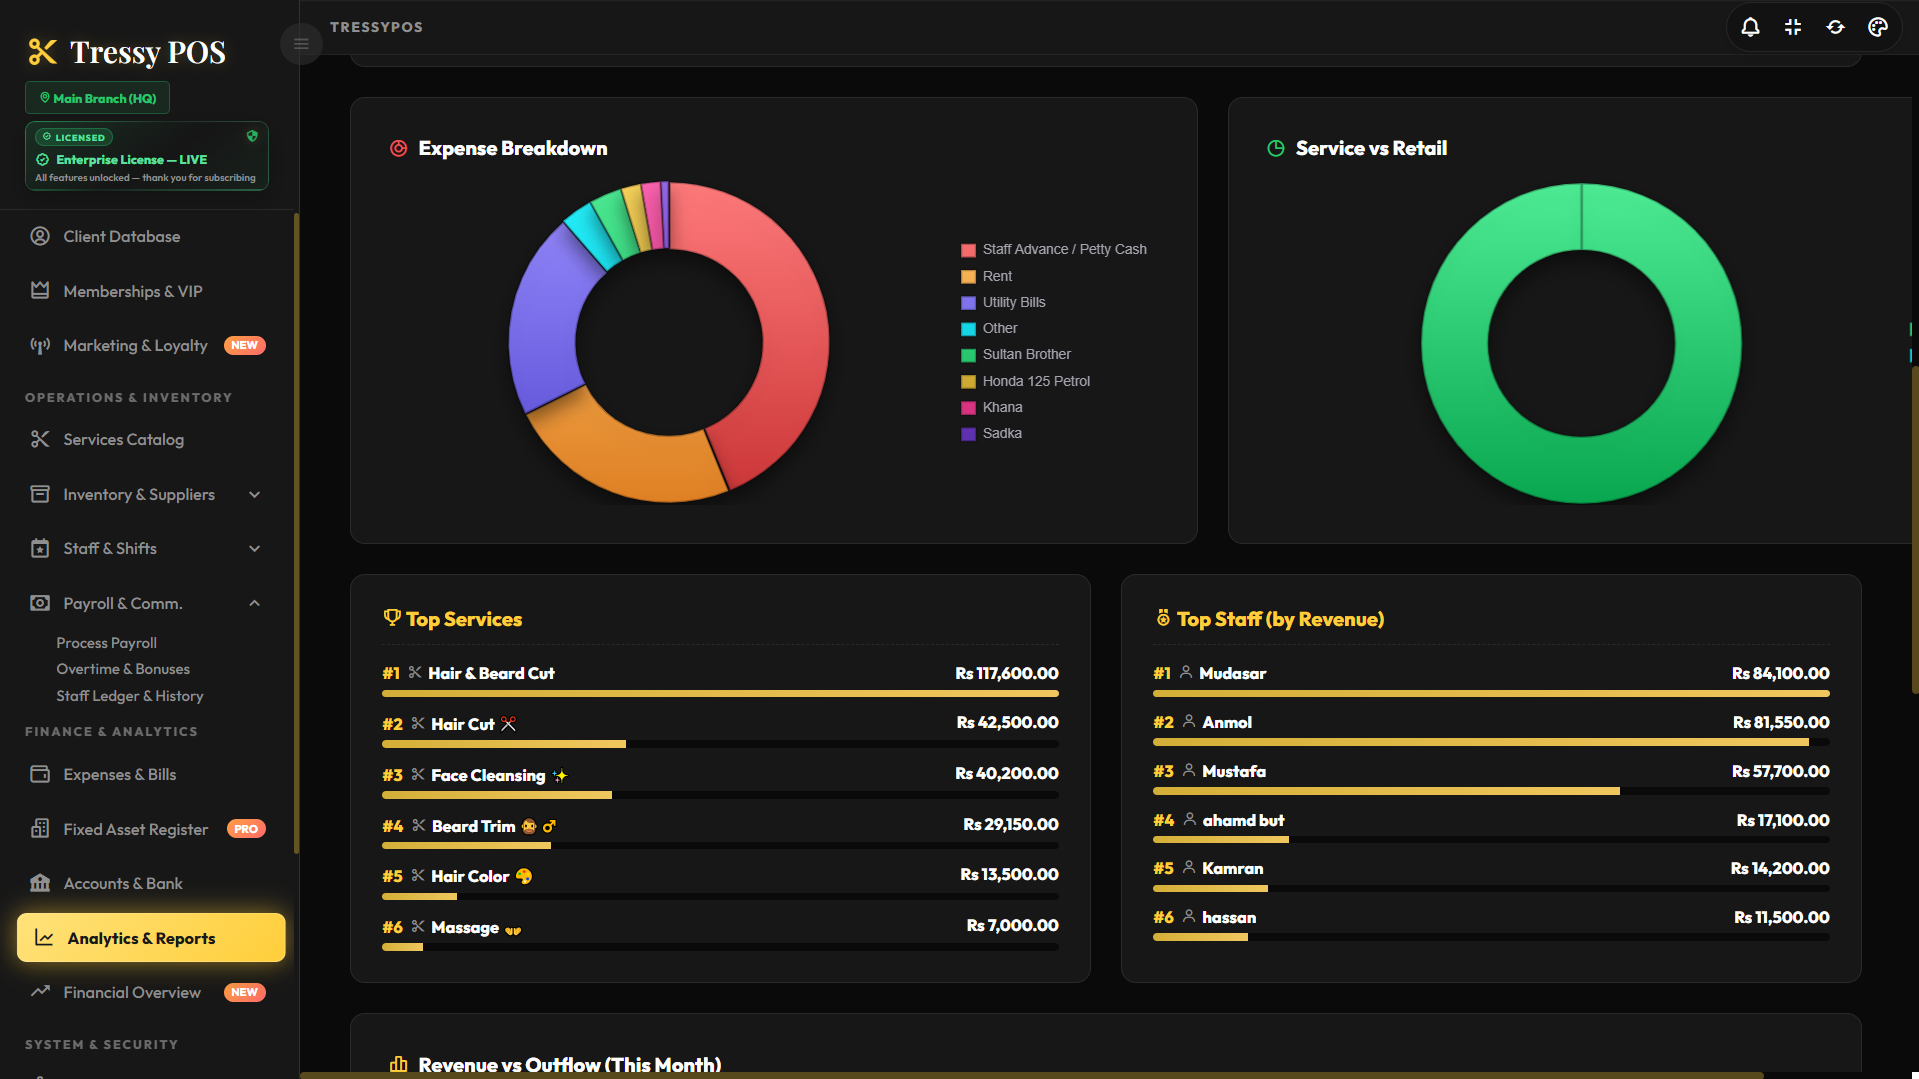Click the Payroll & Comm. cash icon
The height and width of the screenshot is (1079, 1919).
pos(40,603)
